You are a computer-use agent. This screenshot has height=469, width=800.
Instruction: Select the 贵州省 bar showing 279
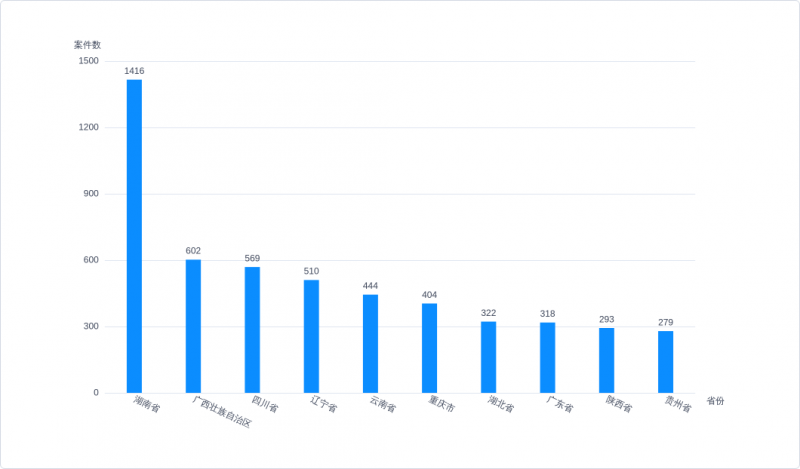point(665,362)
